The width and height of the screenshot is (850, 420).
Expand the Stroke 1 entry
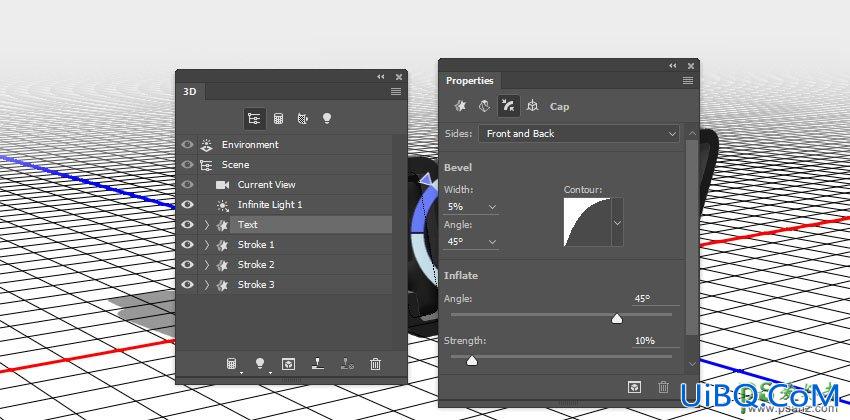coord(207,245)
